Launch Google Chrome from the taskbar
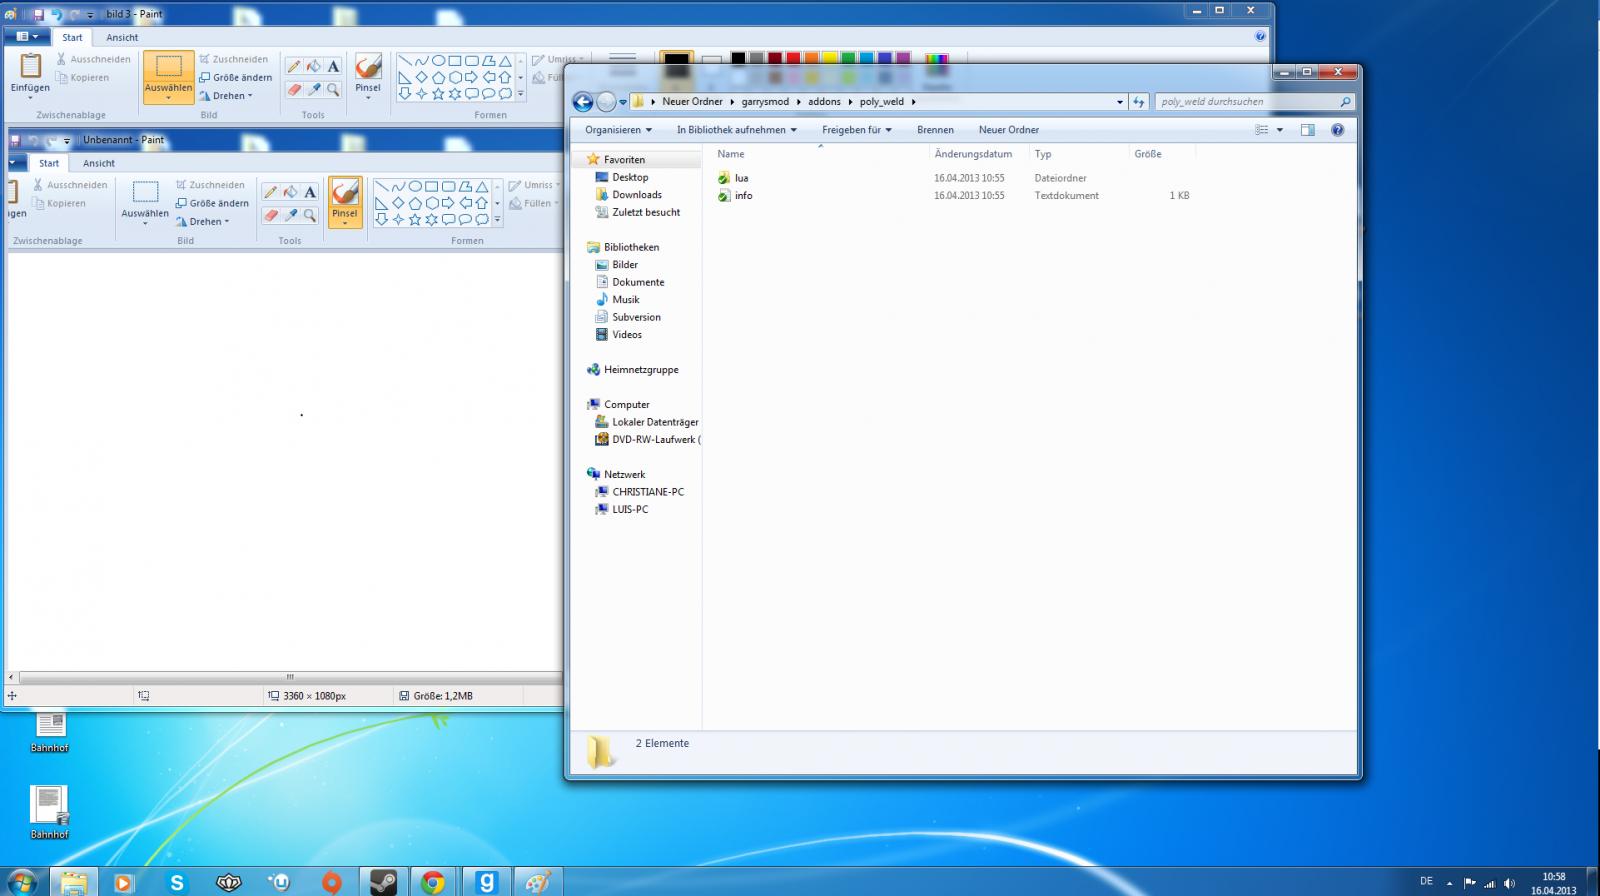 433,882
